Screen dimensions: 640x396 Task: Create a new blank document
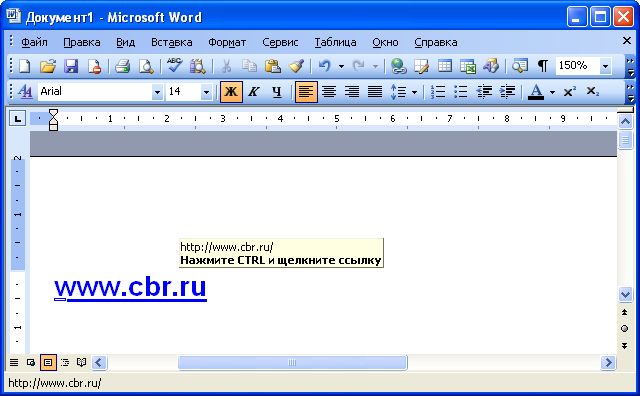25,66
